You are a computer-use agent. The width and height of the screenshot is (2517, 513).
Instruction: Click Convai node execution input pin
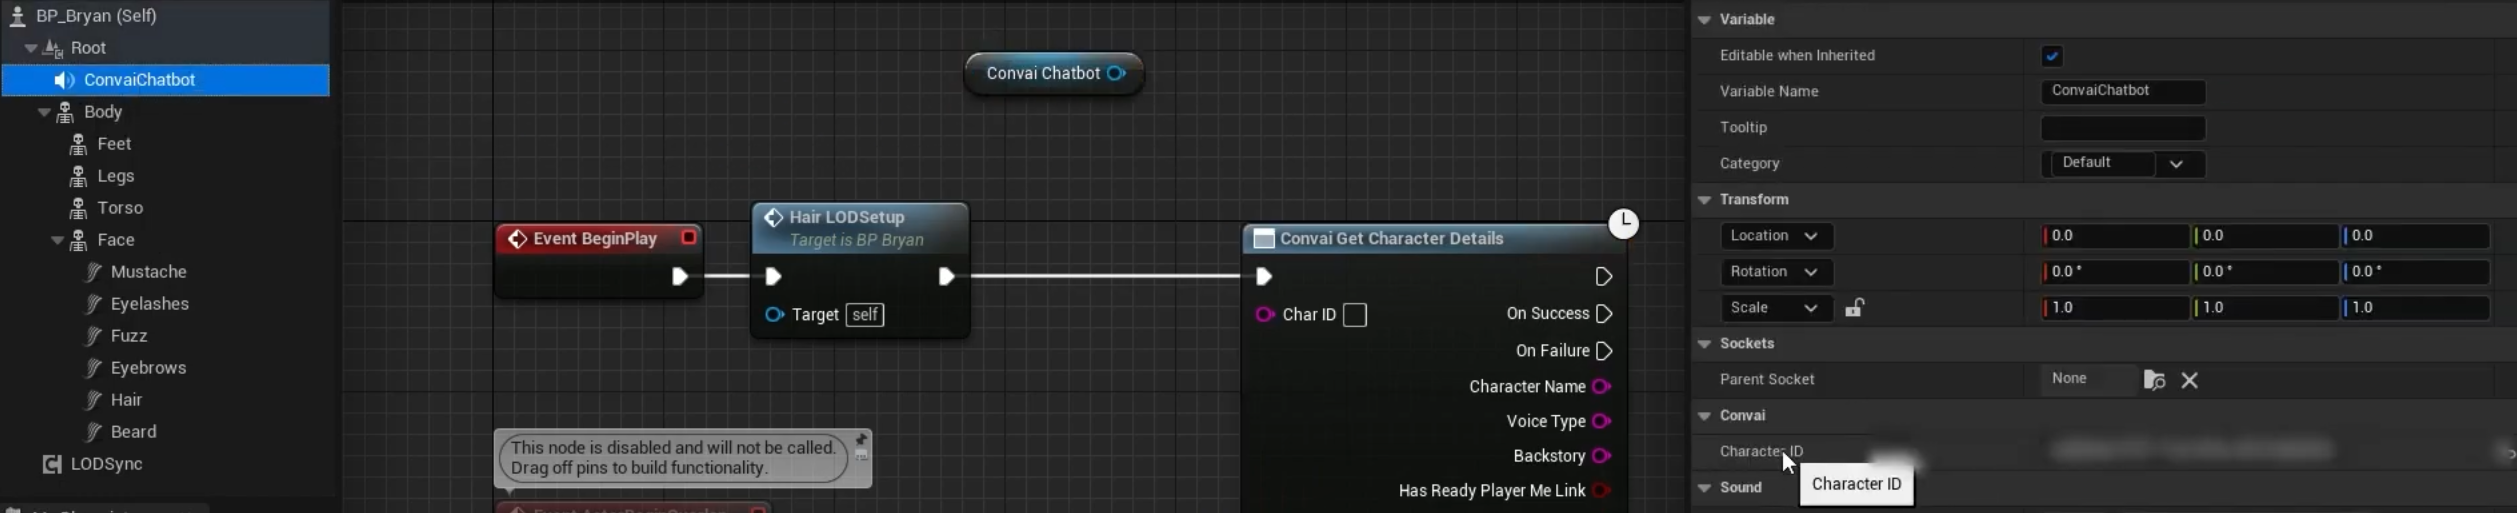point(1264,277)
